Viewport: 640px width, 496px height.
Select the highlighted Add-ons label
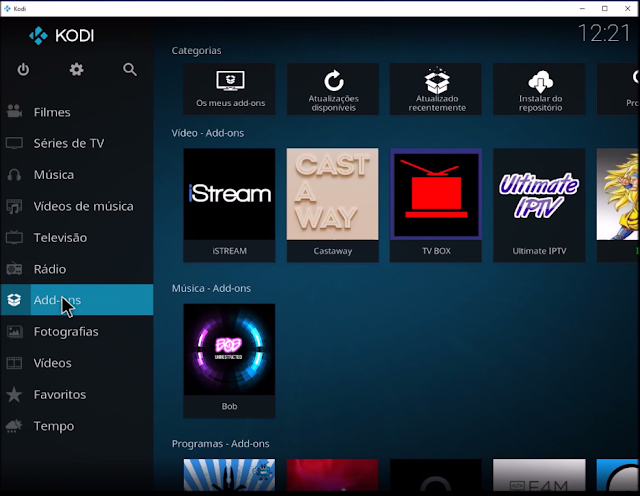point(57,300)
